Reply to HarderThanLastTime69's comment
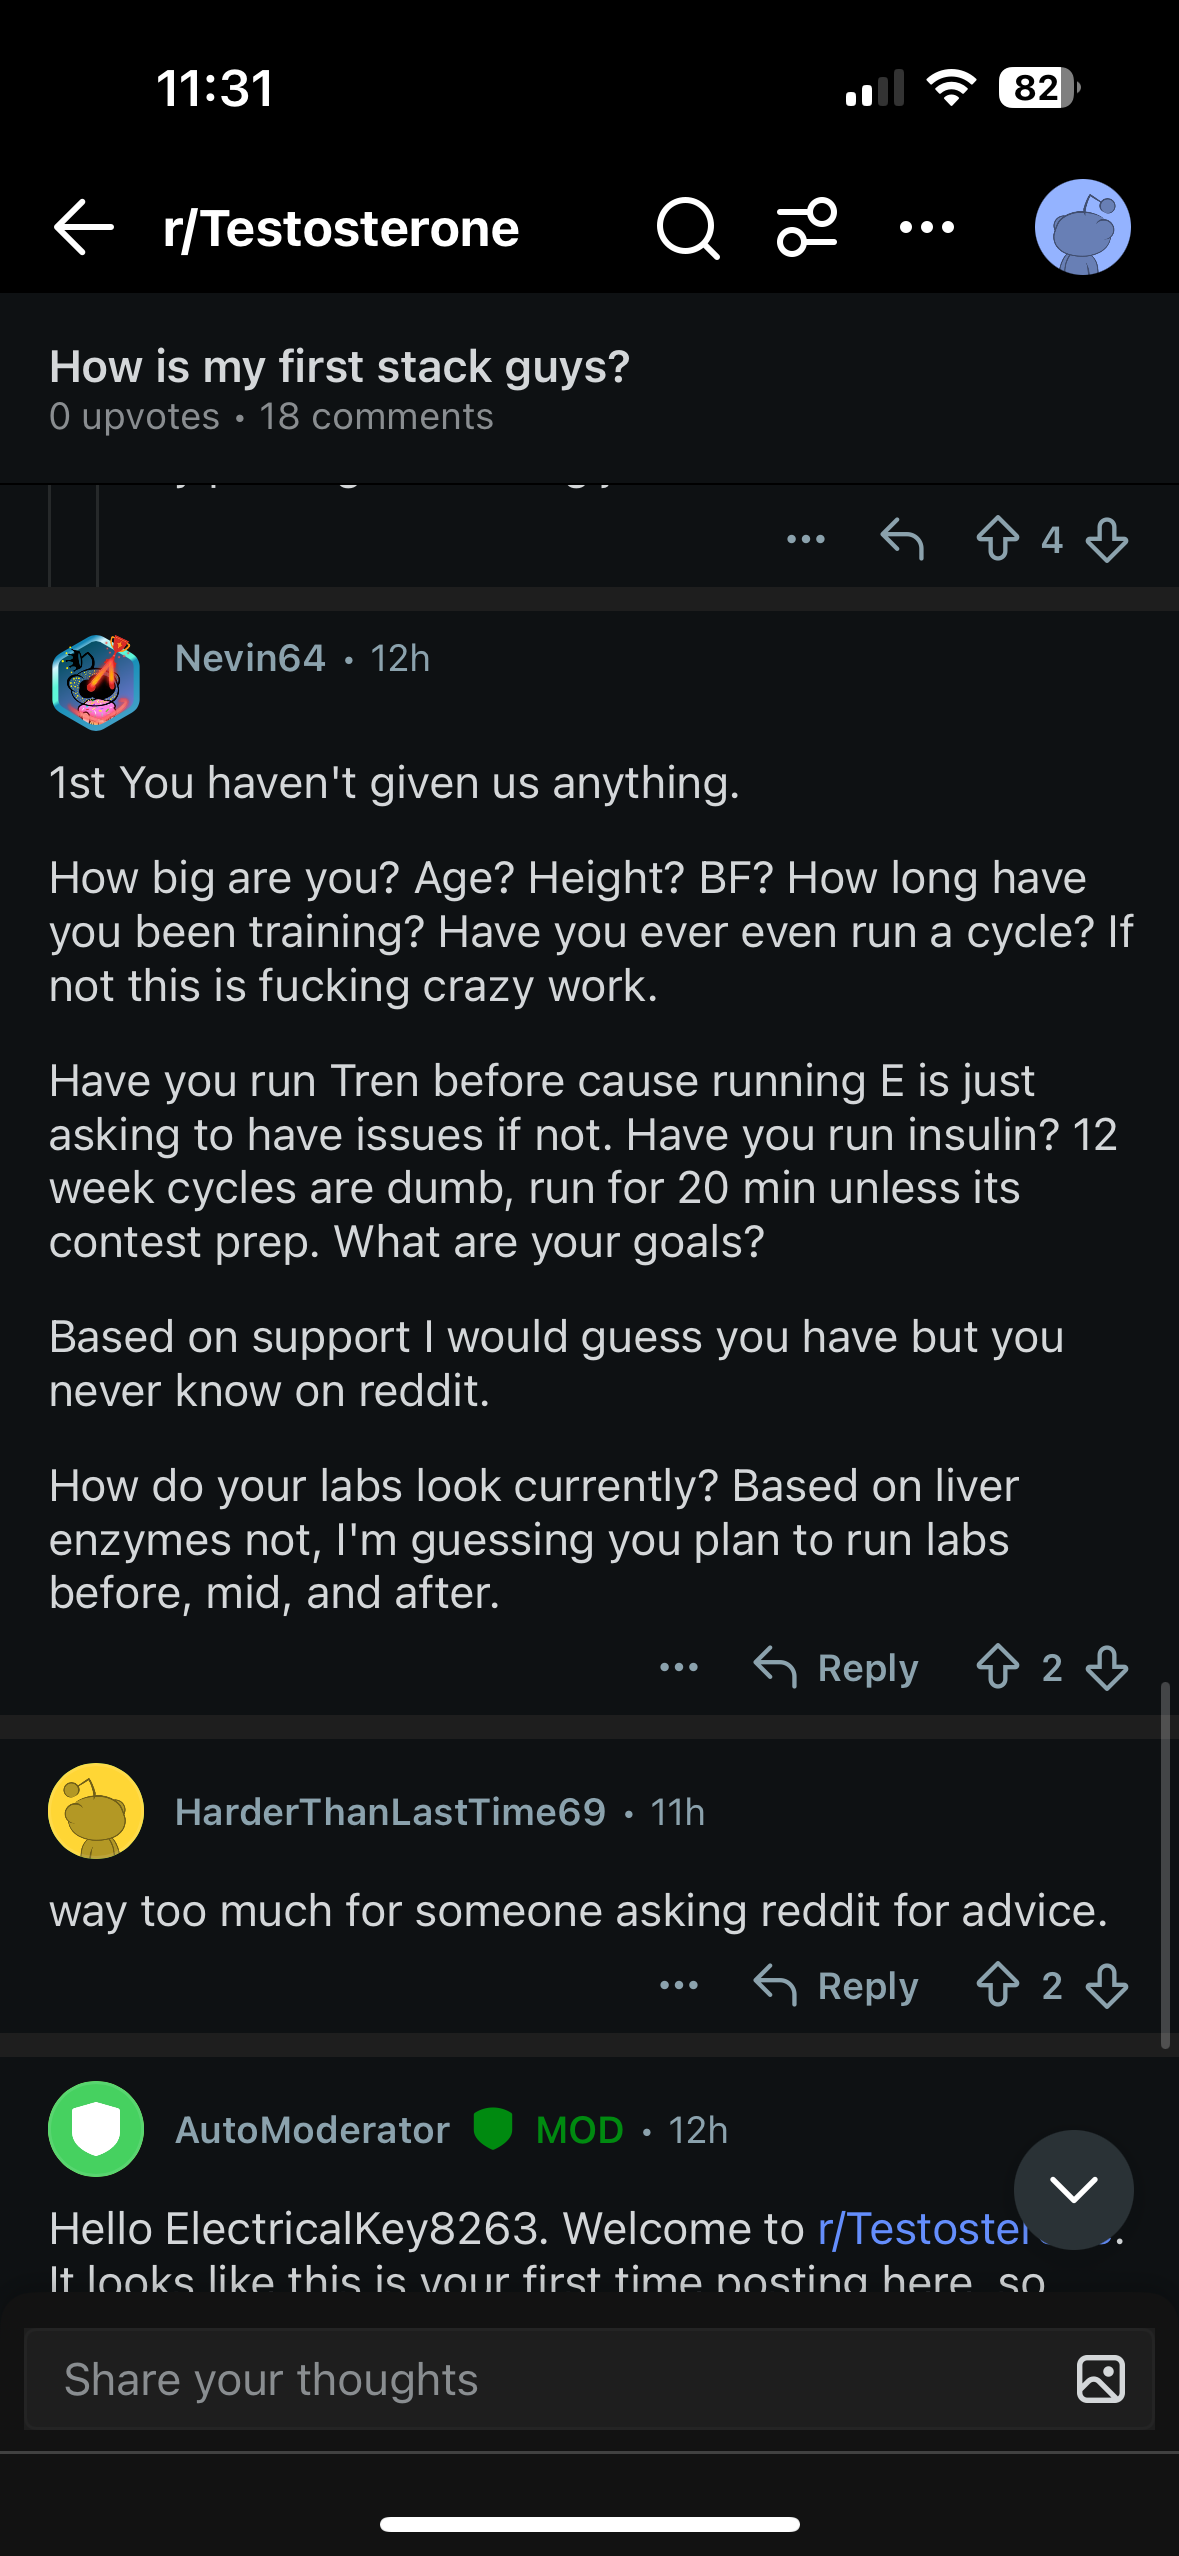This screenshot has width=1179, height=2556. (836, 1985)
